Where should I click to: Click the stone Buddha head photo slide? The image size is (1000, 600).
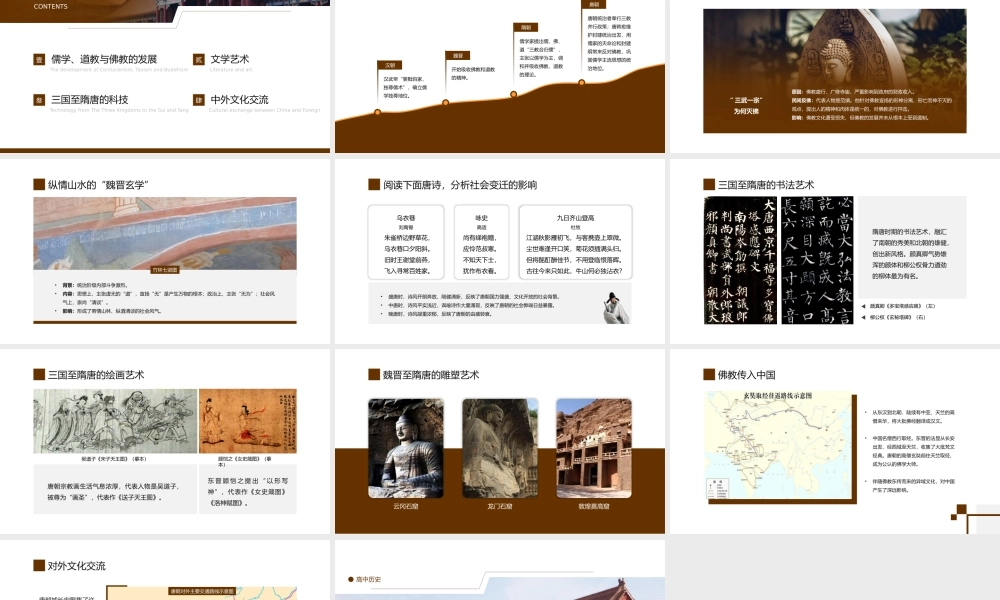point(834,71)
